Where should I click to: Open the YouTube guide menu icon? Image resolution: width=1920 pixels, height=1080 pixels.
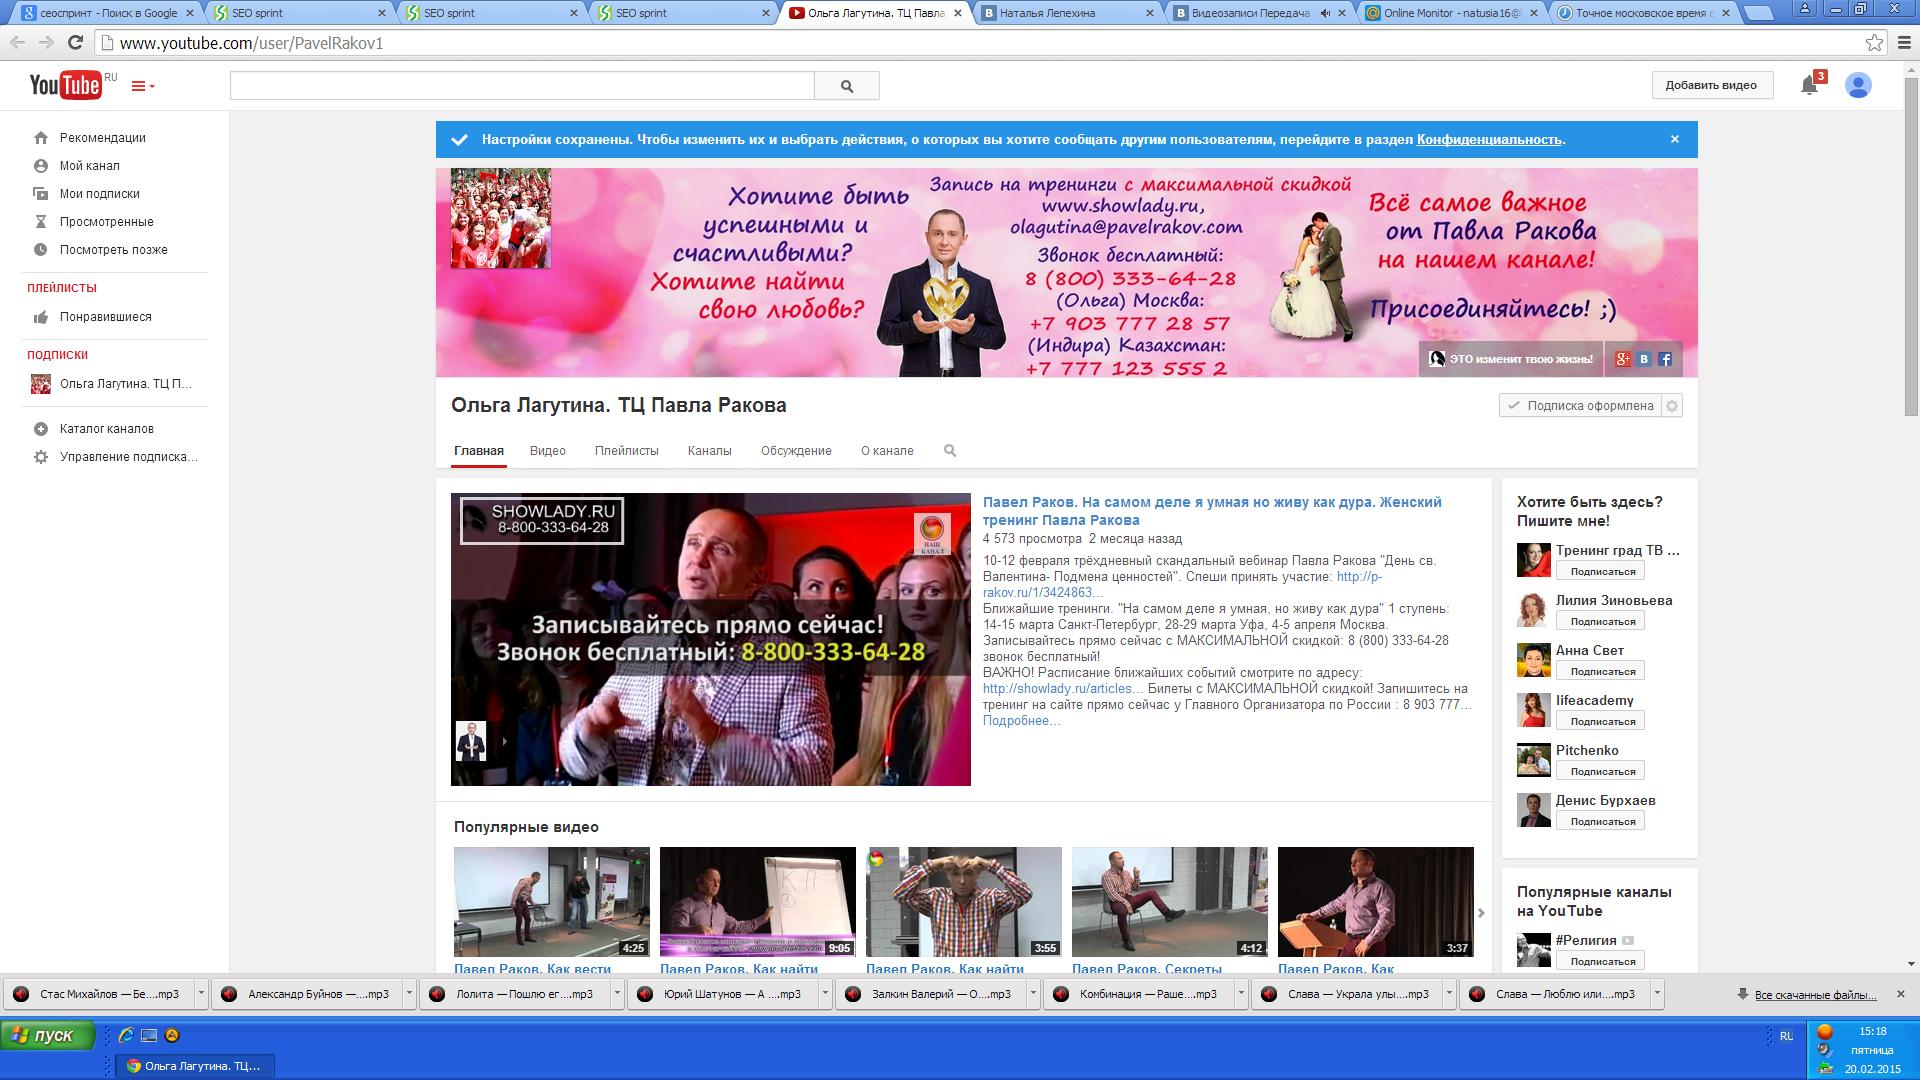[143, 86]
